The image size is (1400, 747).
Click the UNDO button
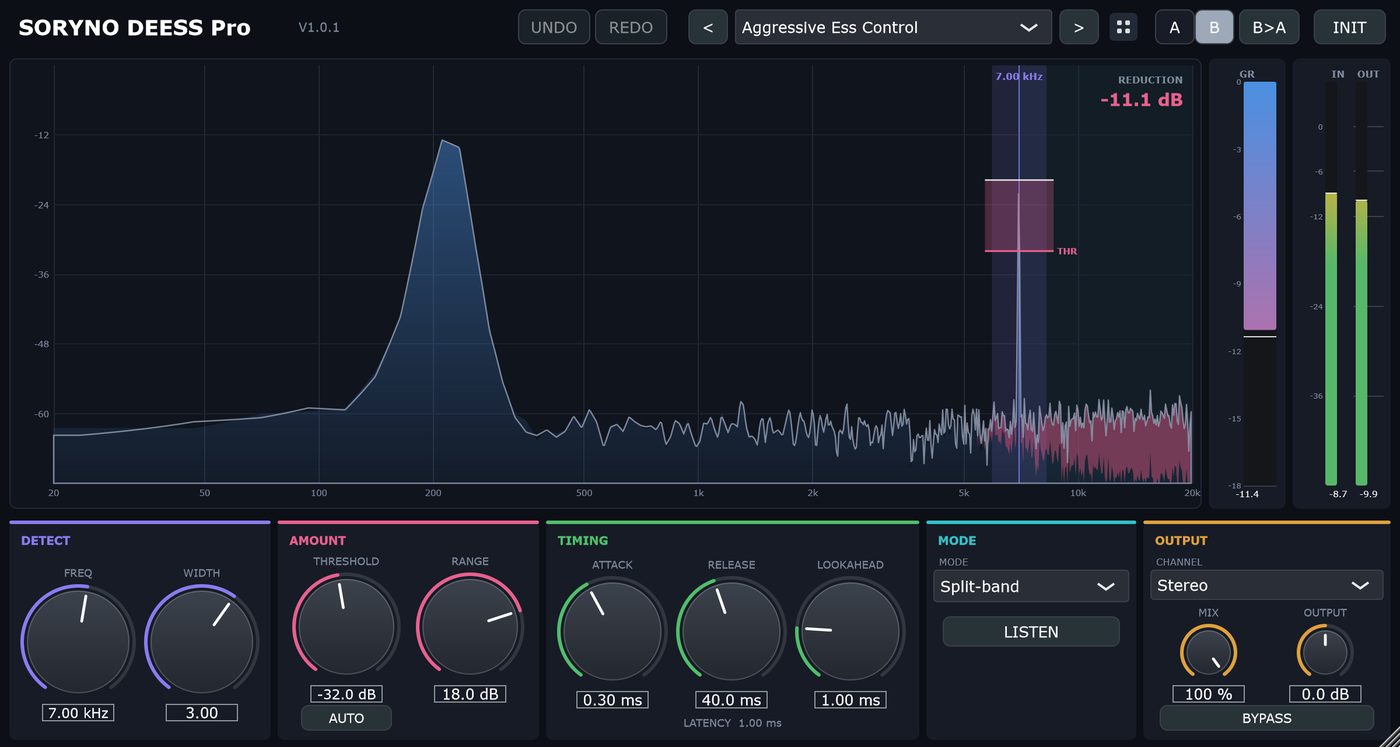click(554, 27)
